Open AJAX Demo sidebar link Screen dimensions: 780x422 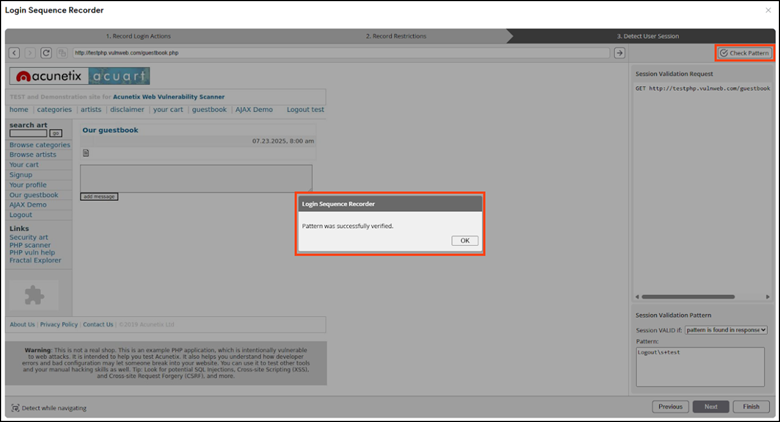(x=28, y=205)
